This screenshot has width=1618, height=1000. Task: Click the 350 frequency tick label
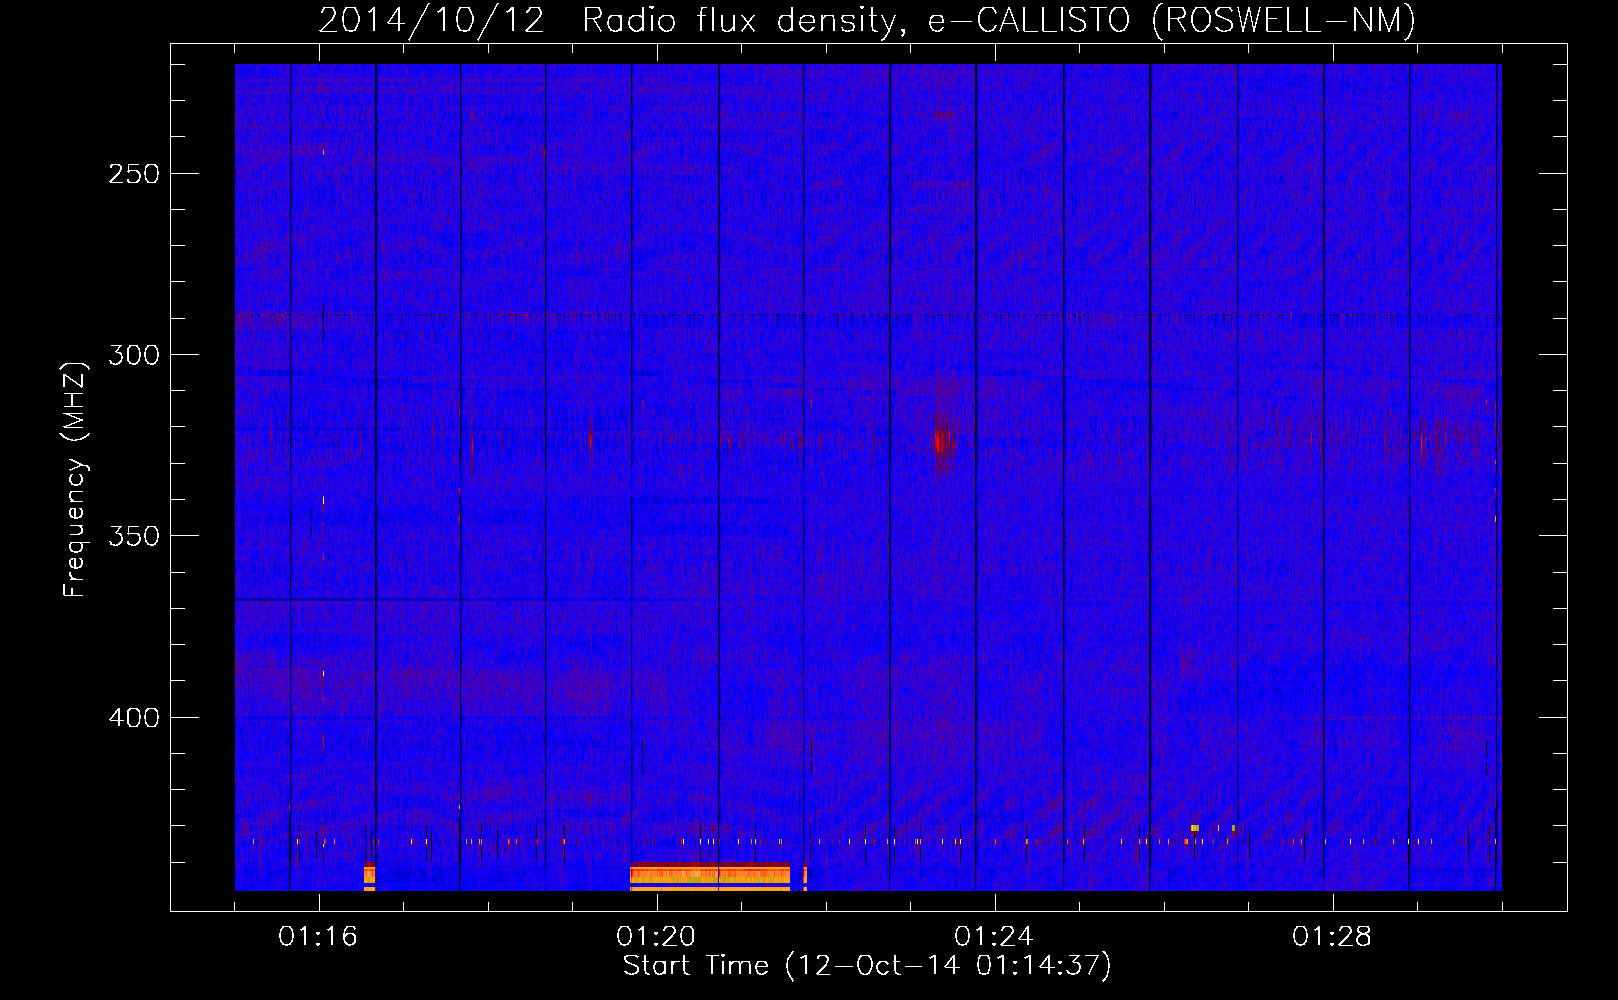pyautogui.click(x=134, y=536)
